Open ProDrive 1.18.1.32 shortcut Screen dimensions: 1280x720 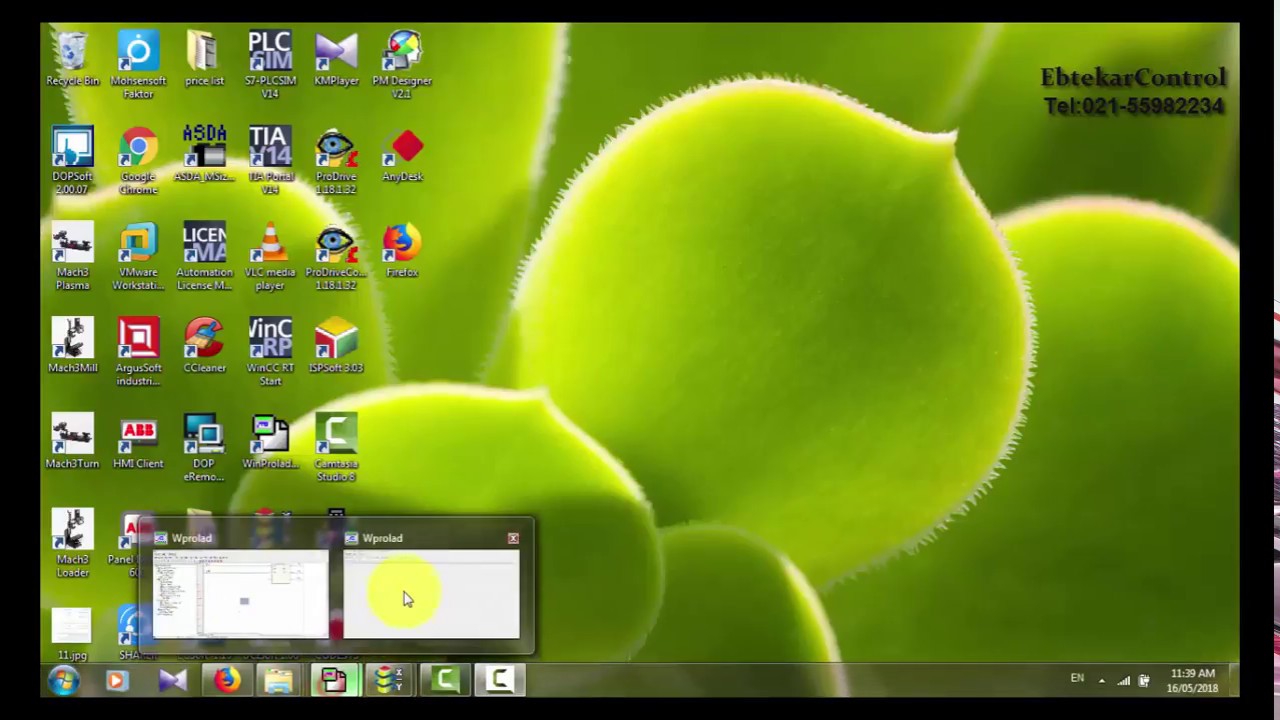(336, 161)
